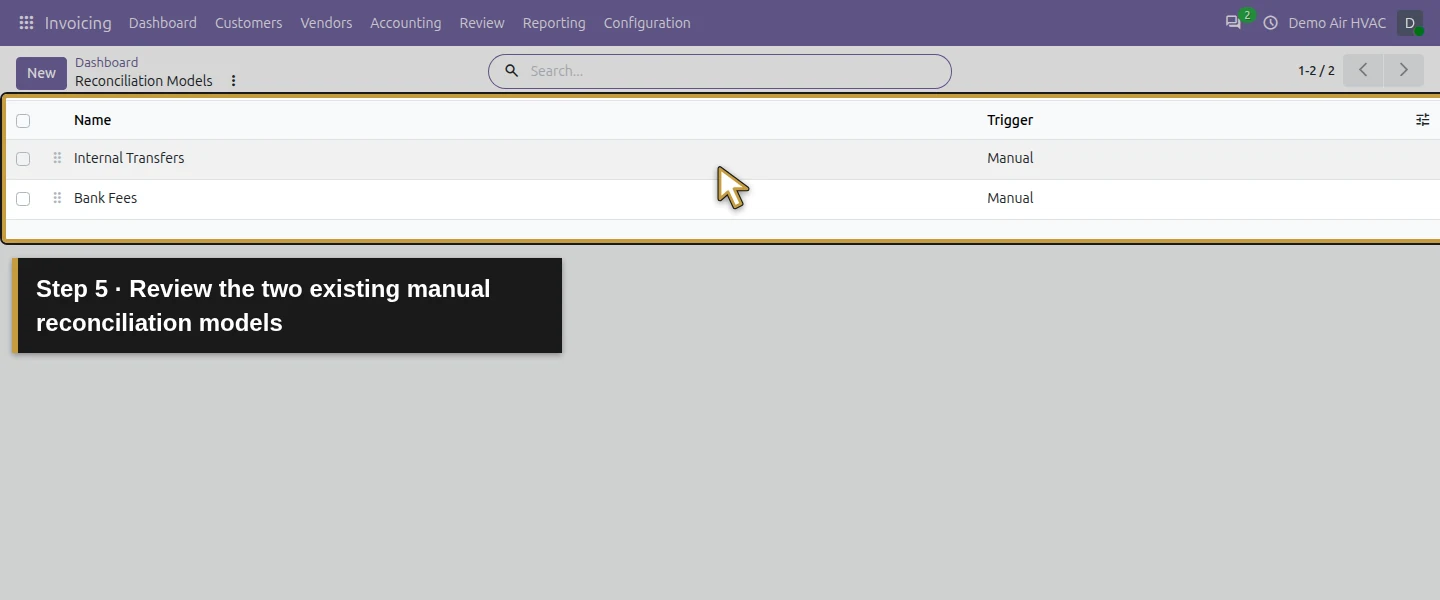
Task: Click the clock activities icon
Action: click(1270, 22)
